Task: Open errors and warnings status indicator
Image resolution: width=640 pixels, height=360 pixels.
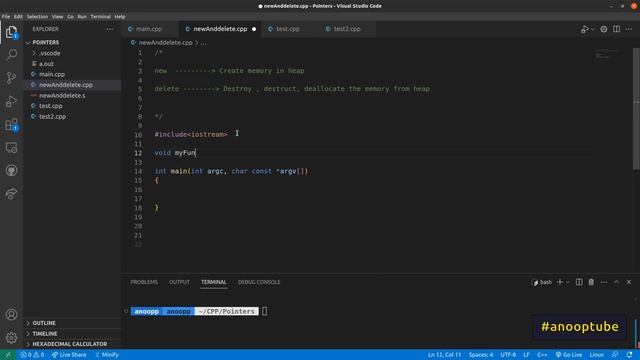Action: (x=32, y=355)
